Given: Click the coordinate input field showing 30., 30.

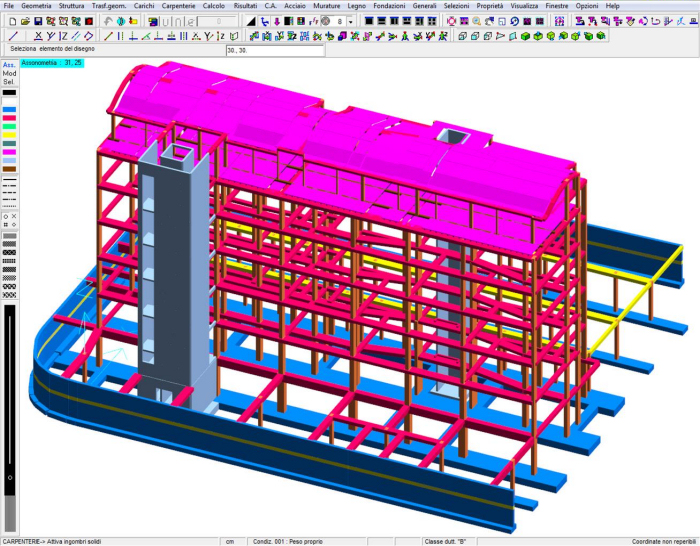Looking at the screenshot, I should tap(274, 49).
